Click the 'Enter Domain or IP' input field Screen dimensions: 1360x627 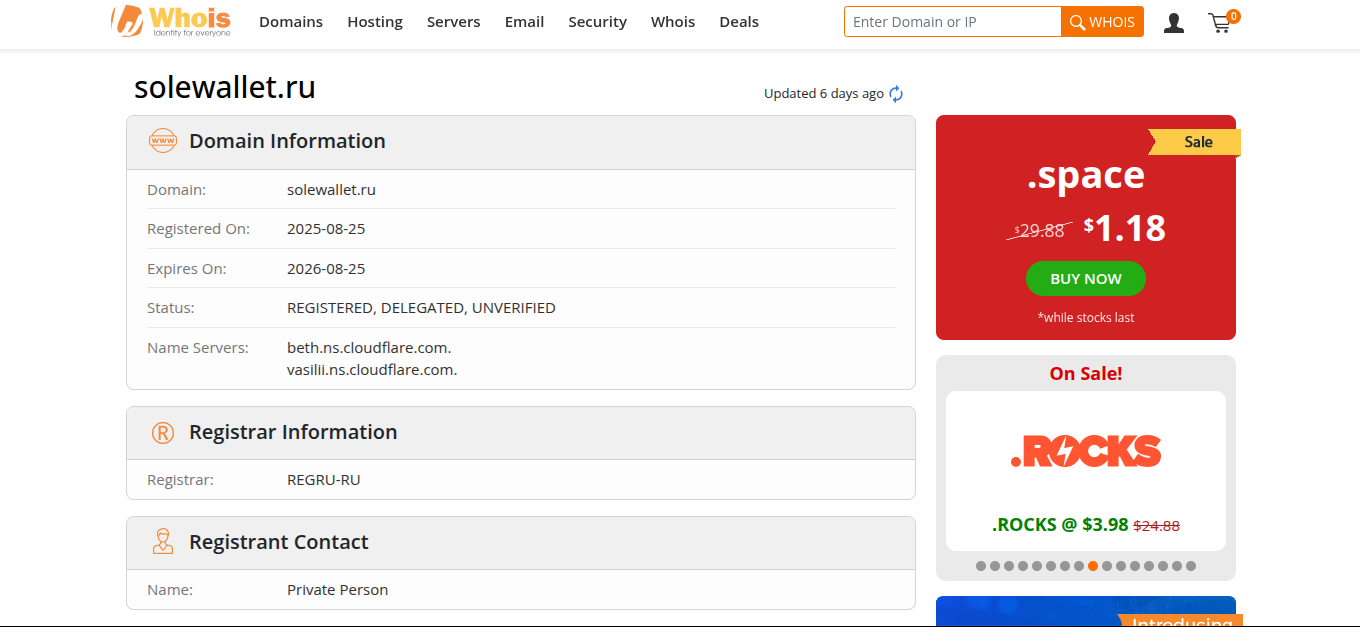952,21
